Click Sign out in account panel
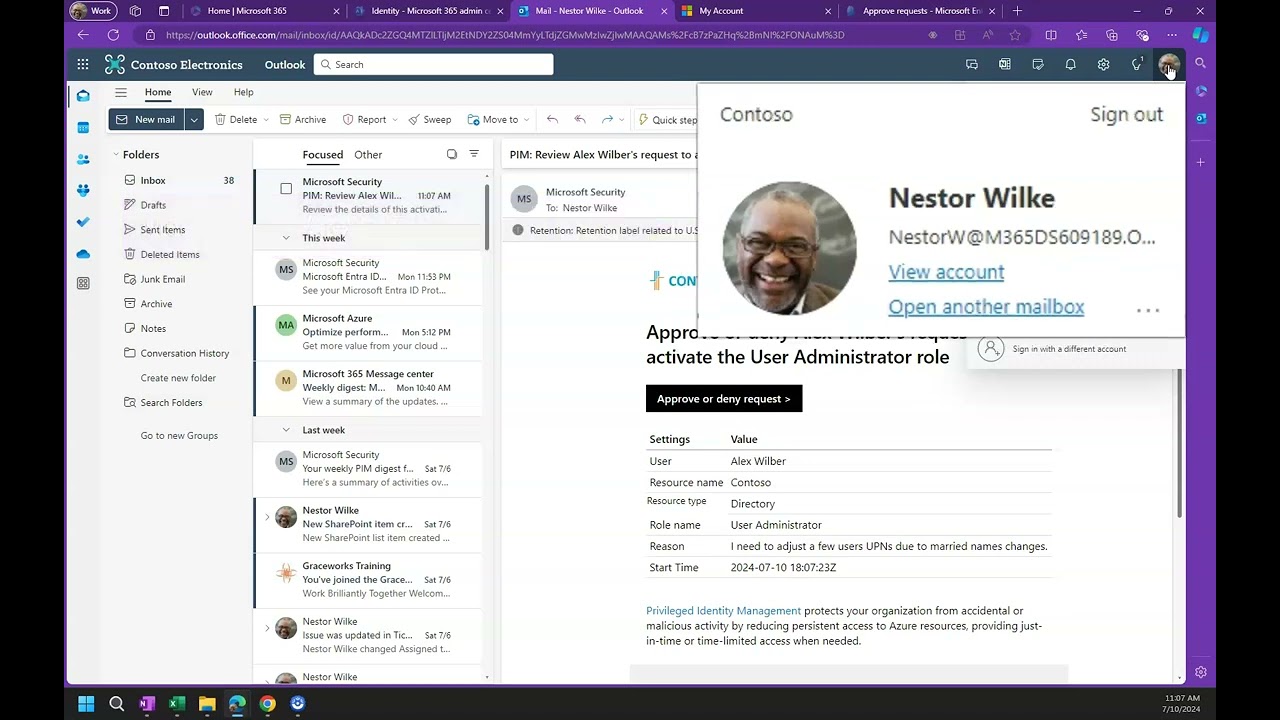 [x=1126, y=114]
